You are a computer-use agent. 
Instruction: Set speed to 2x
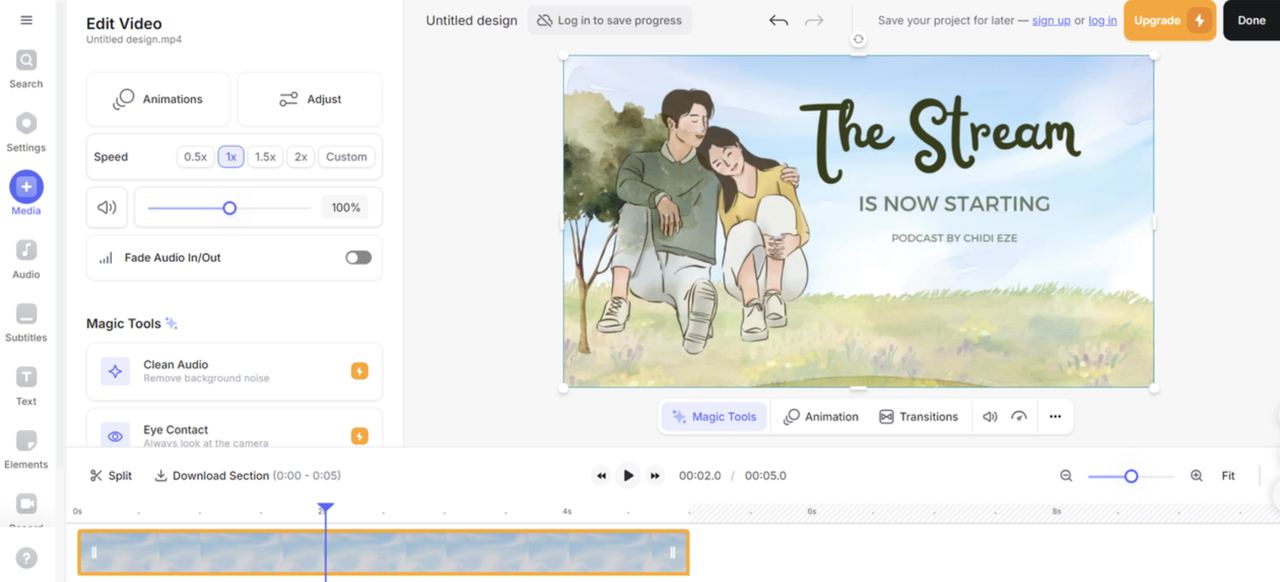tap(300, 157)
